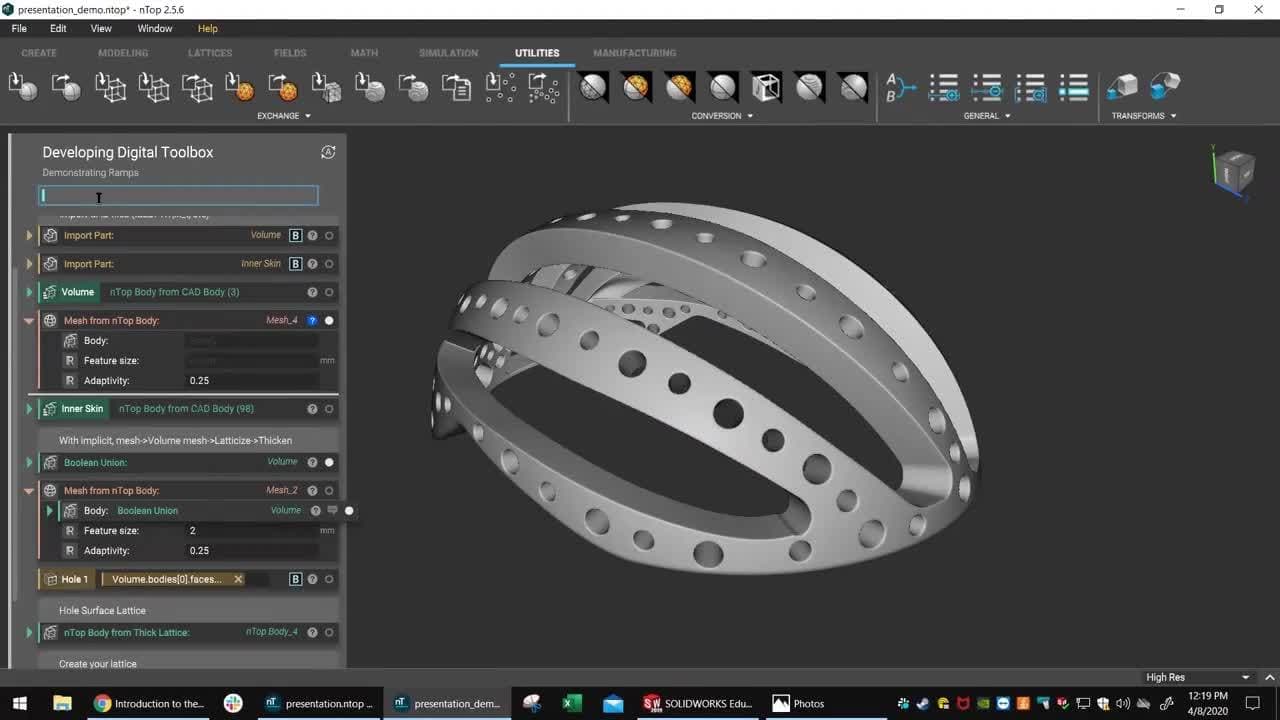Expand the Inner Skin block
This screenshot has height=720, width=1280.
[29, 409]
